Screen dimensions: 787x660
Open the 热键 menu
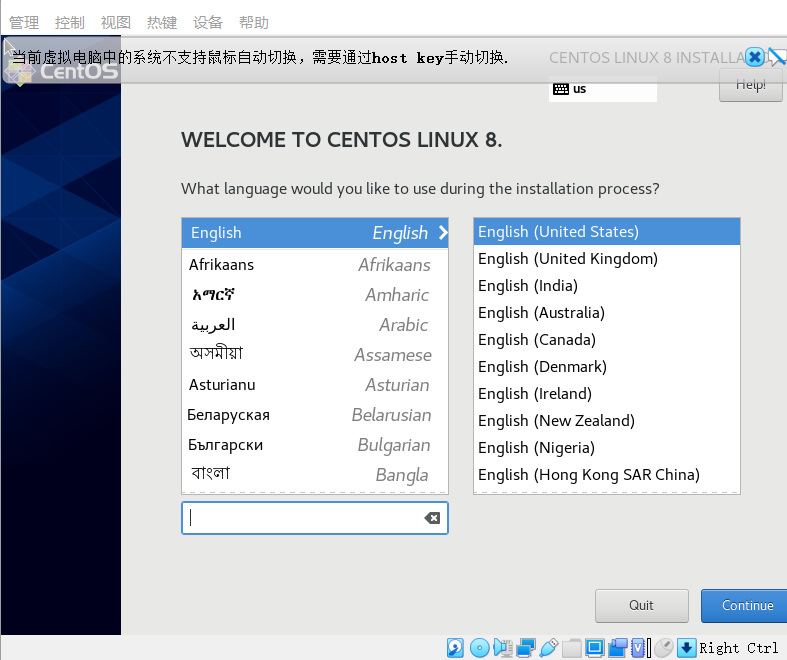(x=162, y=23)
